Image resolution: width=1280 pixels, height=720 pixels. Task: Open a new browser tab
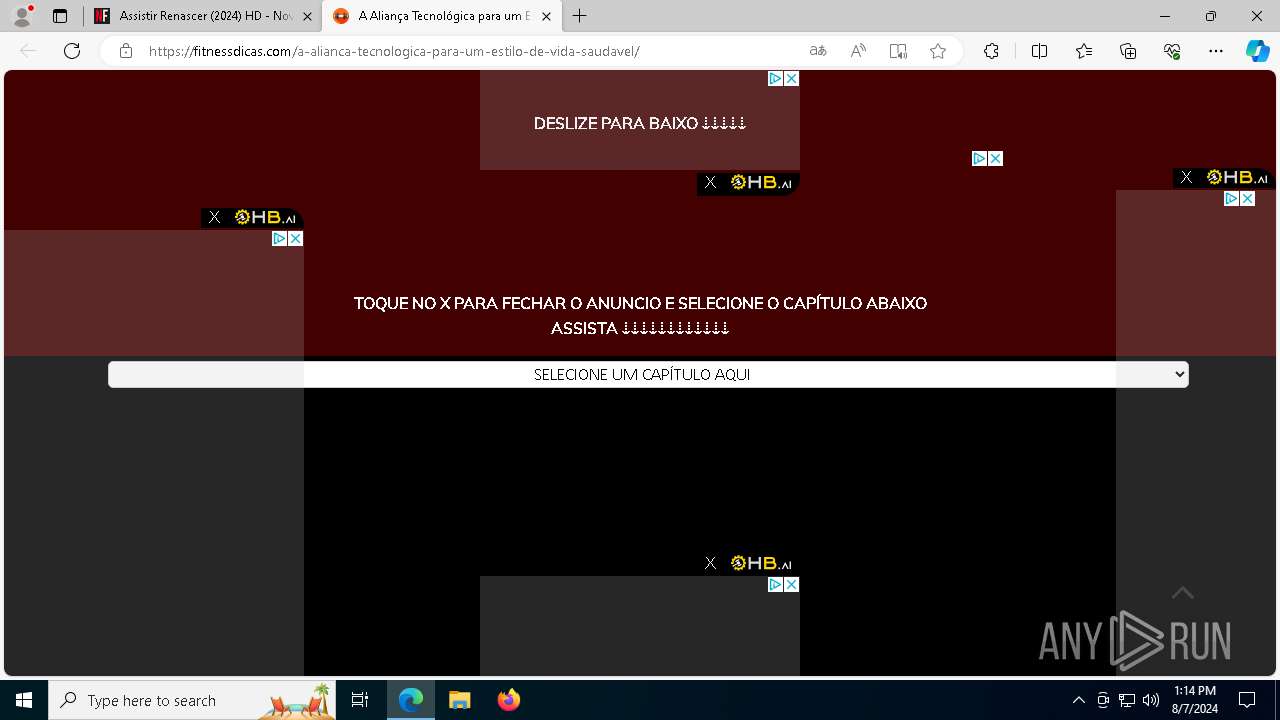click(x=580, y=16)
